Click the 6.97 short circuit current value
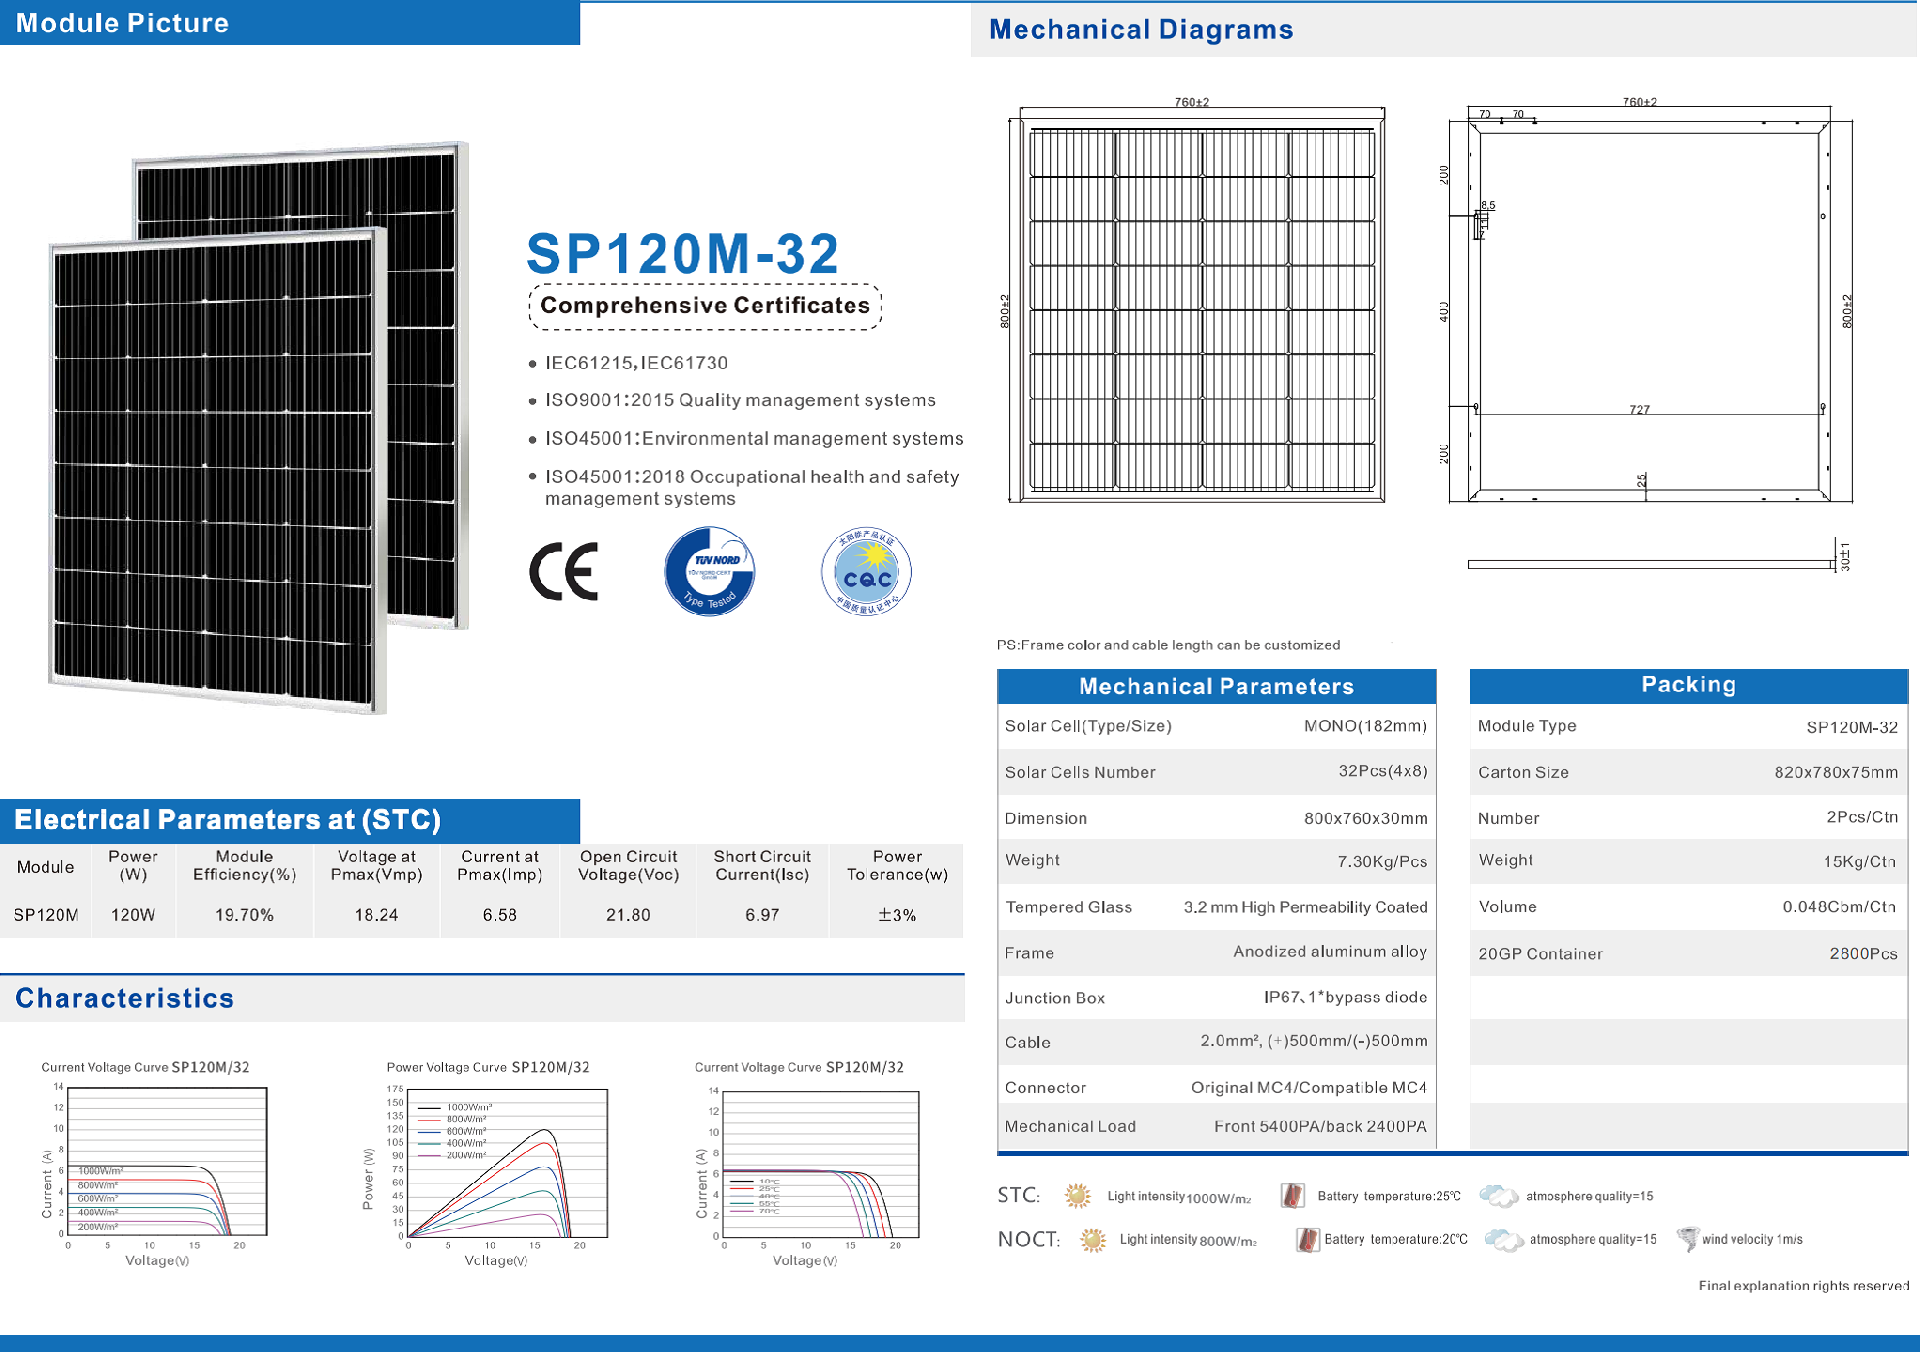The height and width of the screenshot is (1352, 1920). pyautogui.click(x=762, y=915)
